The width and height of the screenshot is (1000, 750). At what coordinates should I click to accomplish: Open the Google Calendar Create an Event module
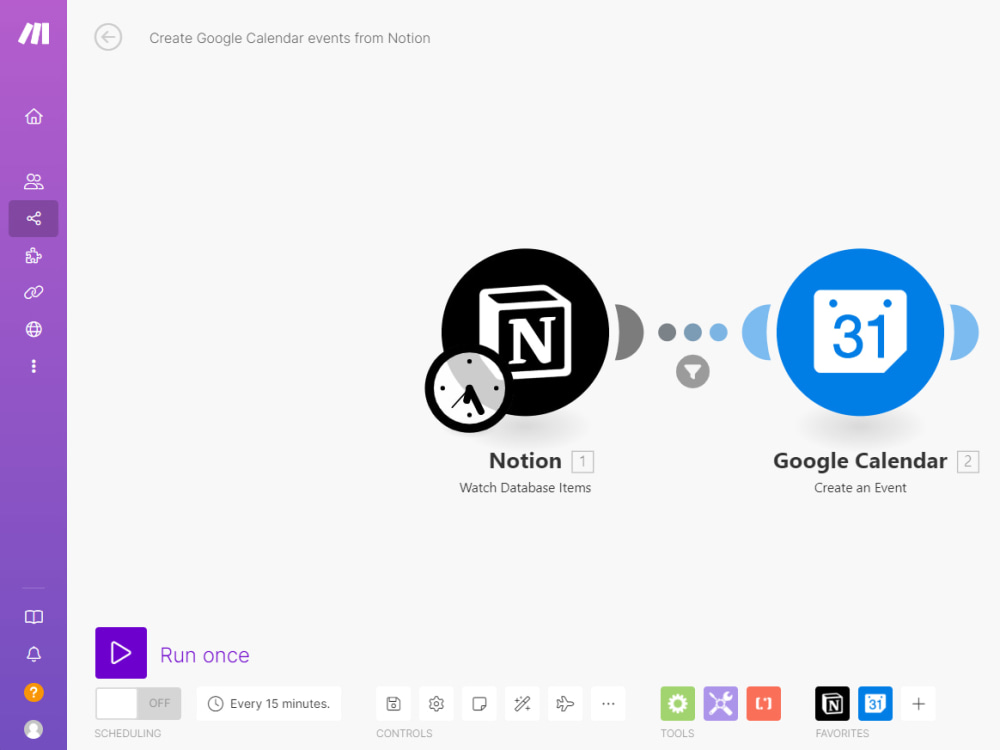(860, 332)
